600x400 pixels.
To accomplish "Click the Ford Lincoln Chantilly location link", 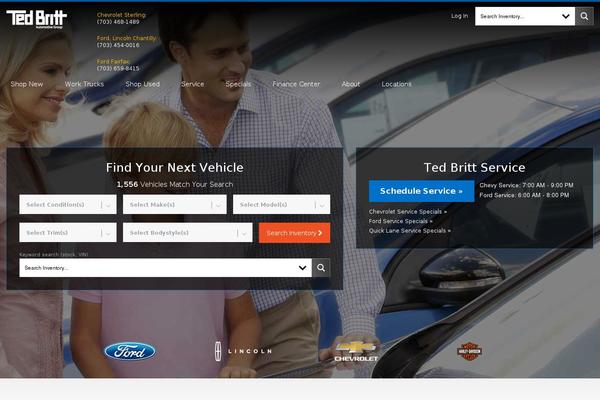I will click(126, 38).
